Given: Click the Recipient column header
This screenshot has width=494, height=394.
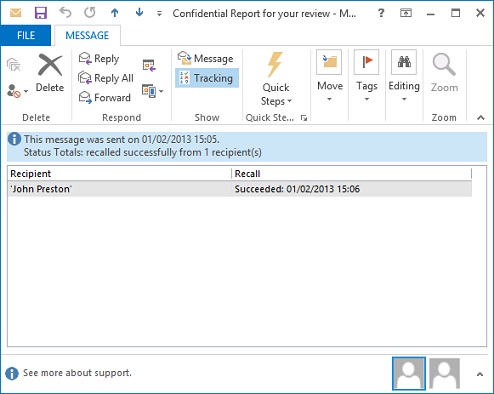Looking at the screenshot, I should tap(119, 174).
